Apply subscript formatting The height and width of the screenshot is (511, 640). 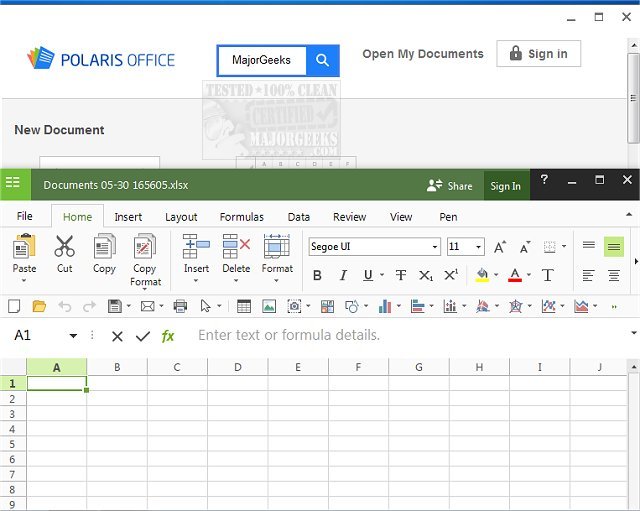tap(426, 275)
